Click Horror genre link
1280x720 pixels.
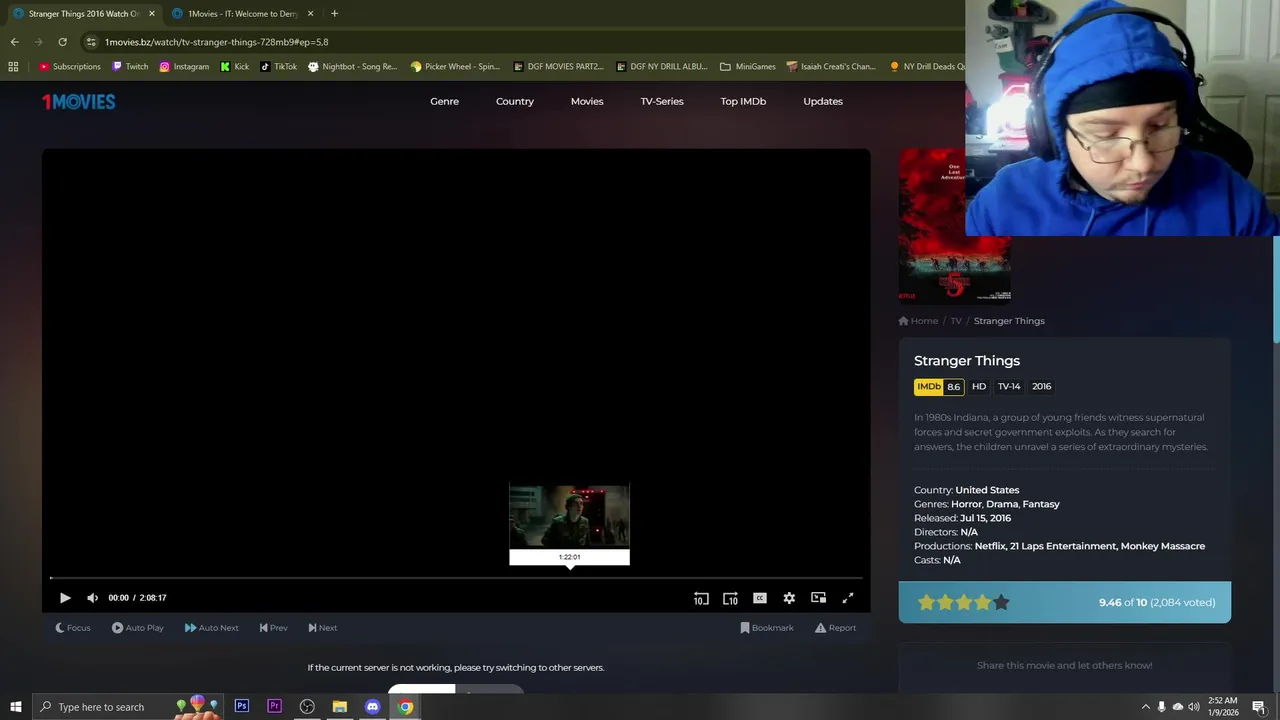click(x=966, y=504)
